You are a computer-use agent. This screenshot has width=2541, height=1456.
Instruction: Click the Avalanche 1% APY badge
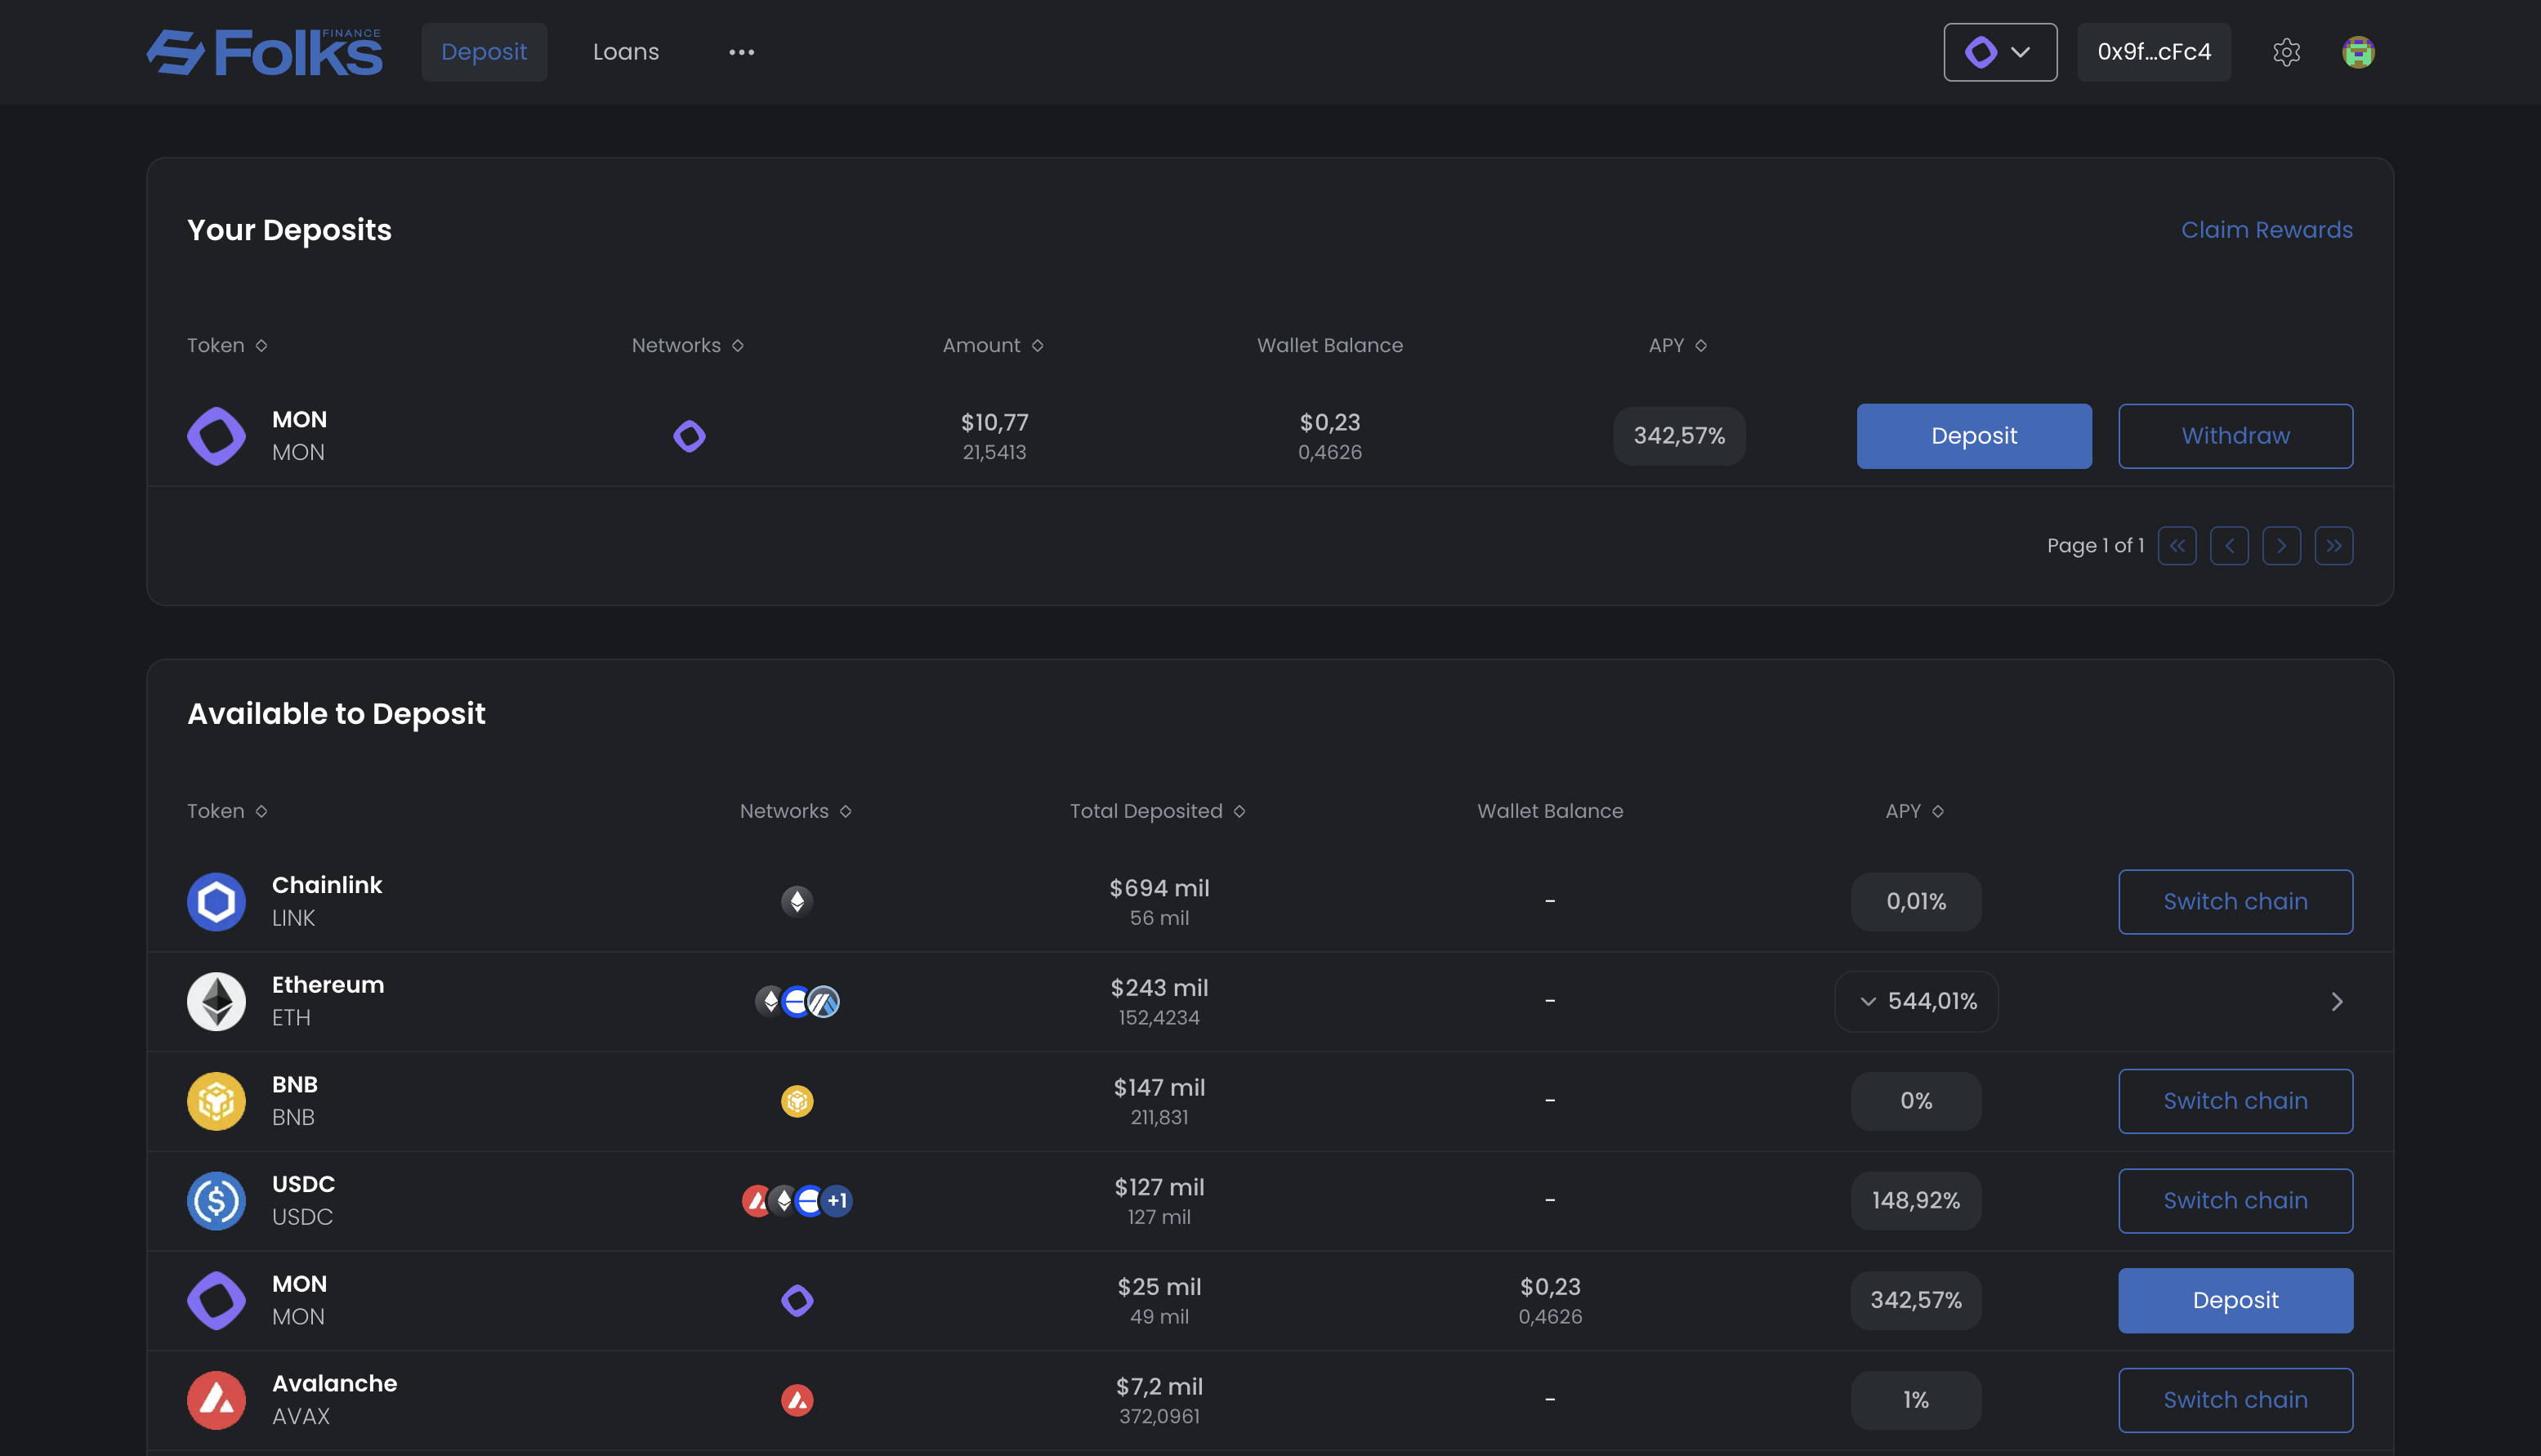[1916, 1400]
